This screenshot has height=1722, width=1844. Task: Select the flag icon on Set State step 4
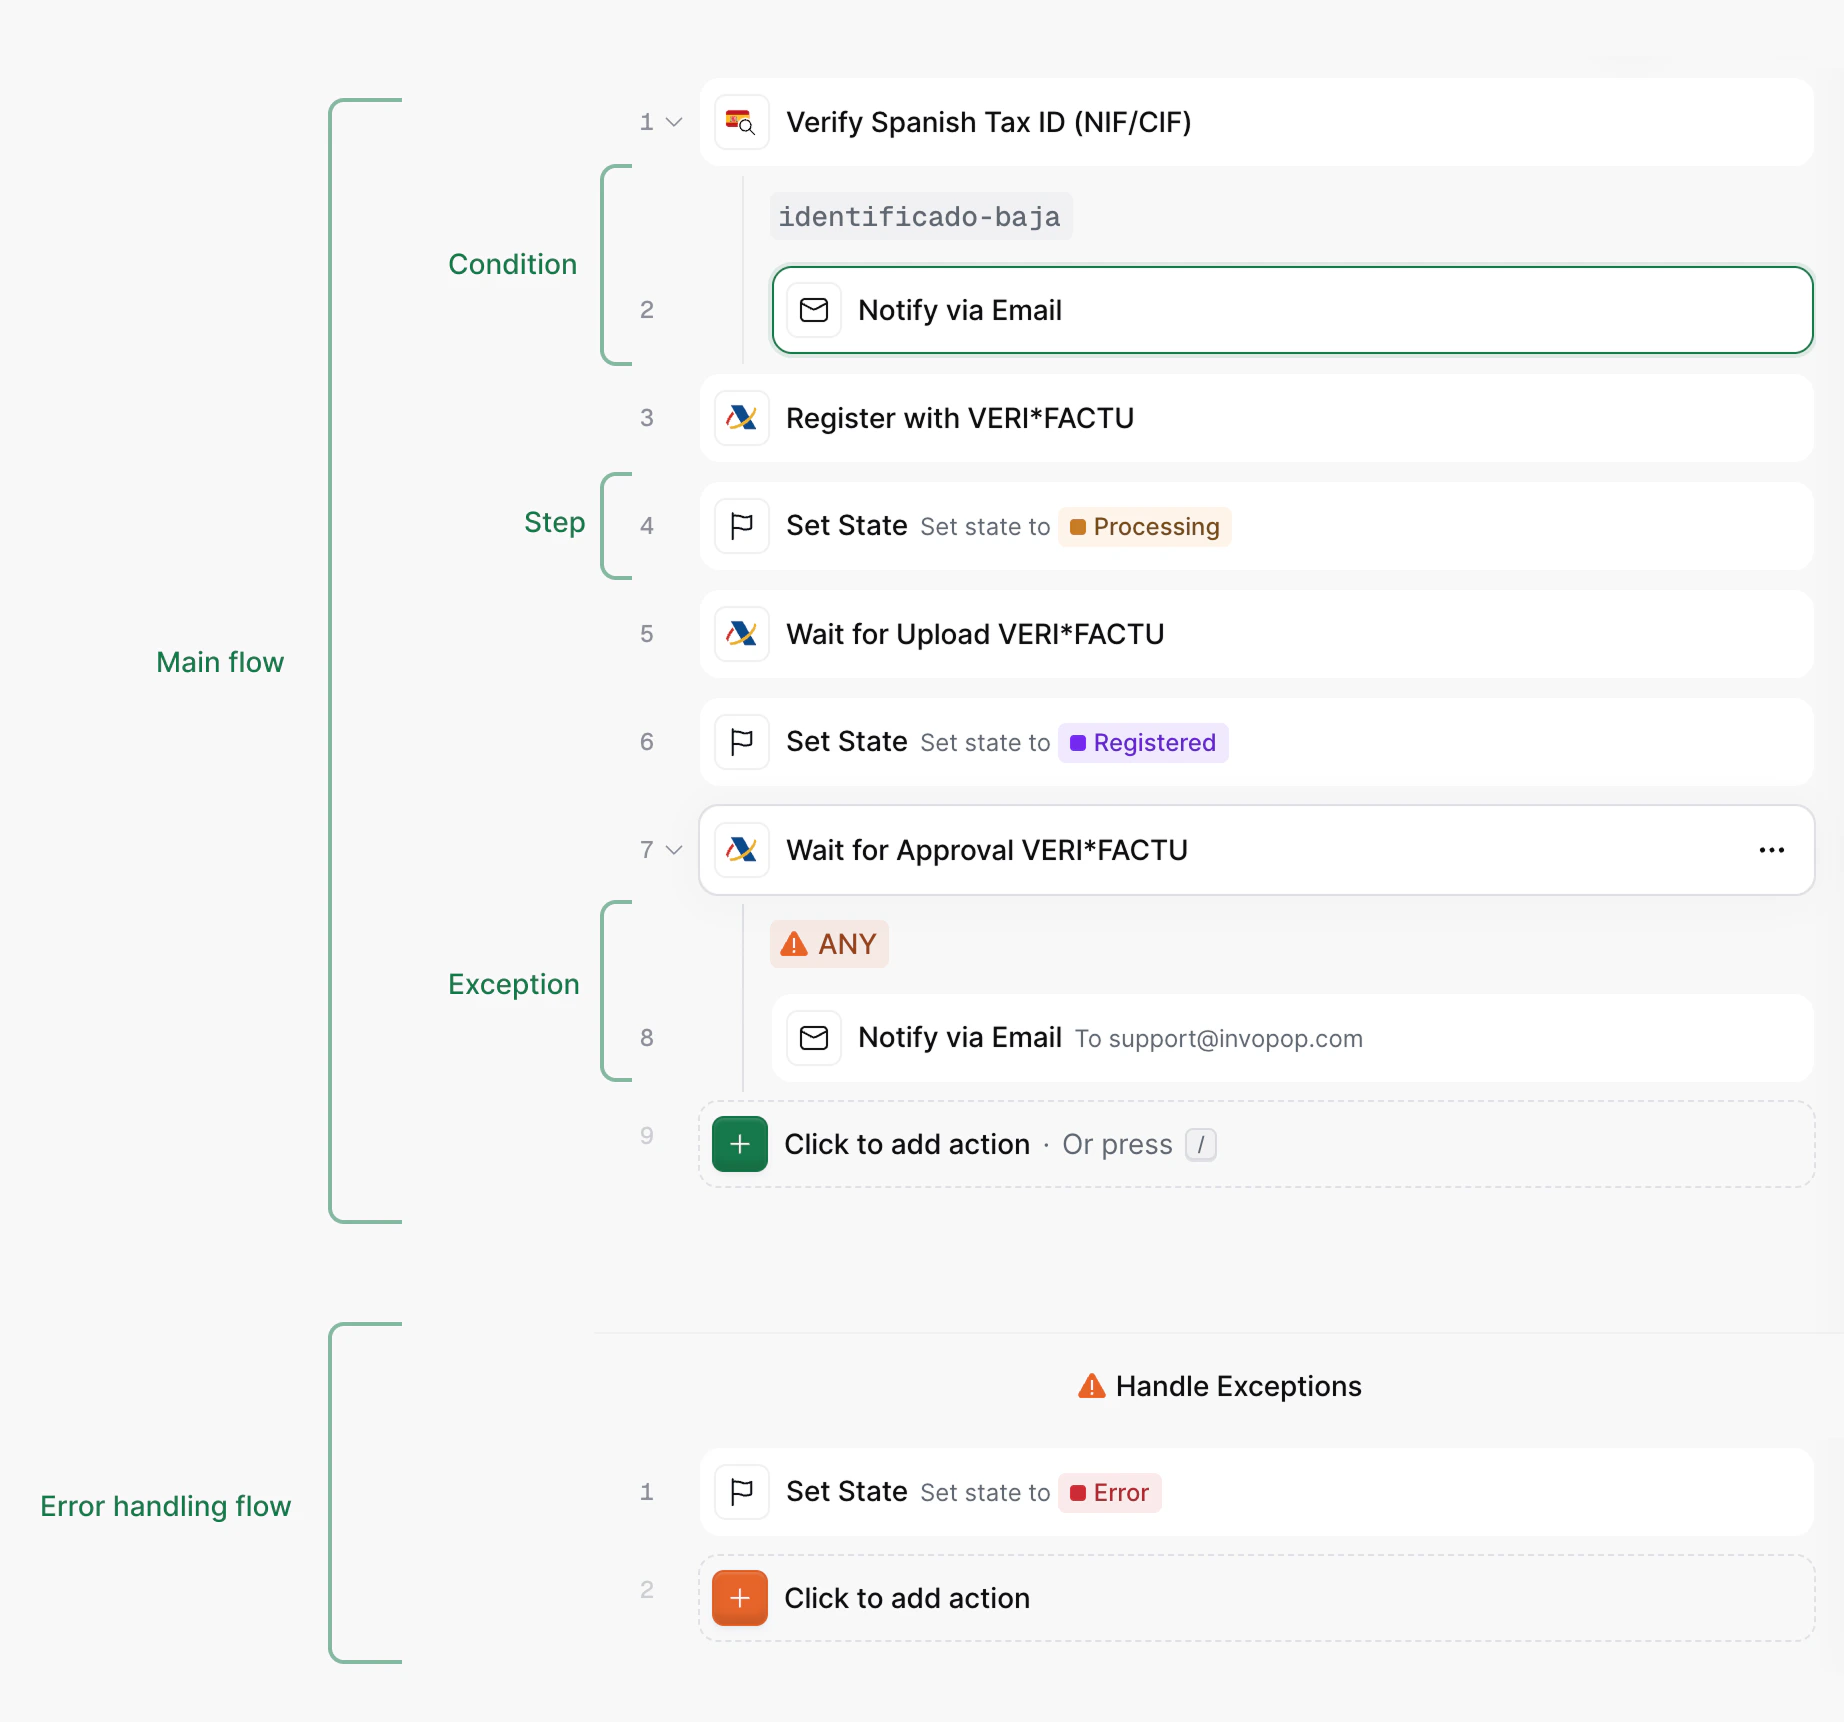(x=740, y=526)
